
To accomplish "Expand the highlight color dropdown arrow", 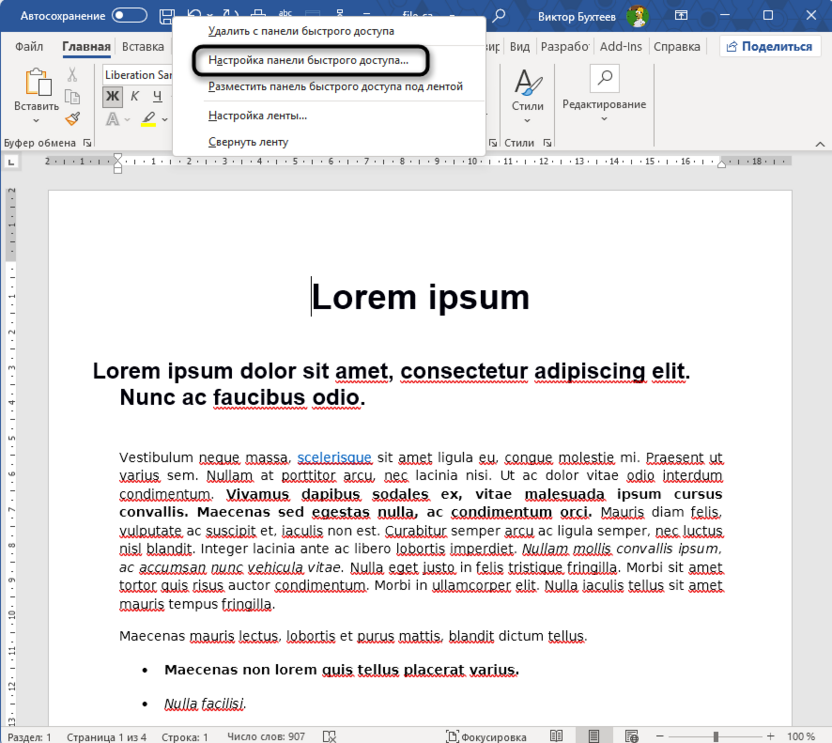I will 165,120.
